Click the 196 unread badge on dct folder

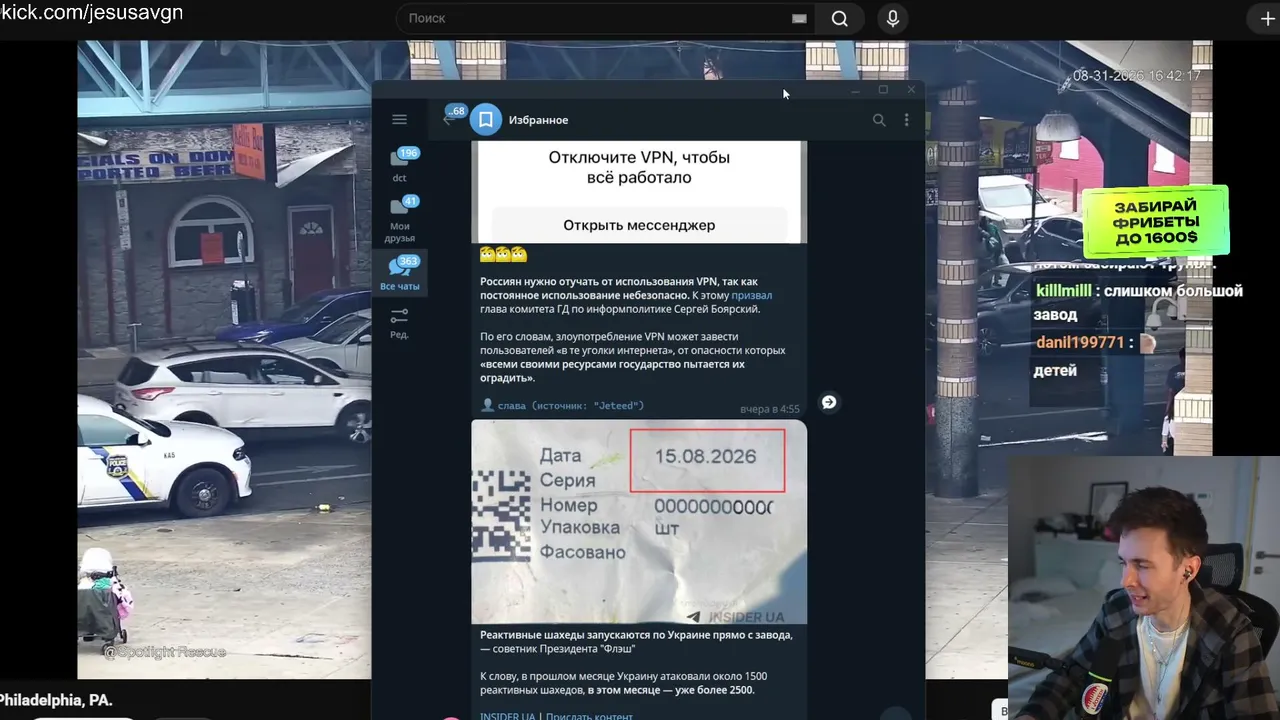[408, 153]
